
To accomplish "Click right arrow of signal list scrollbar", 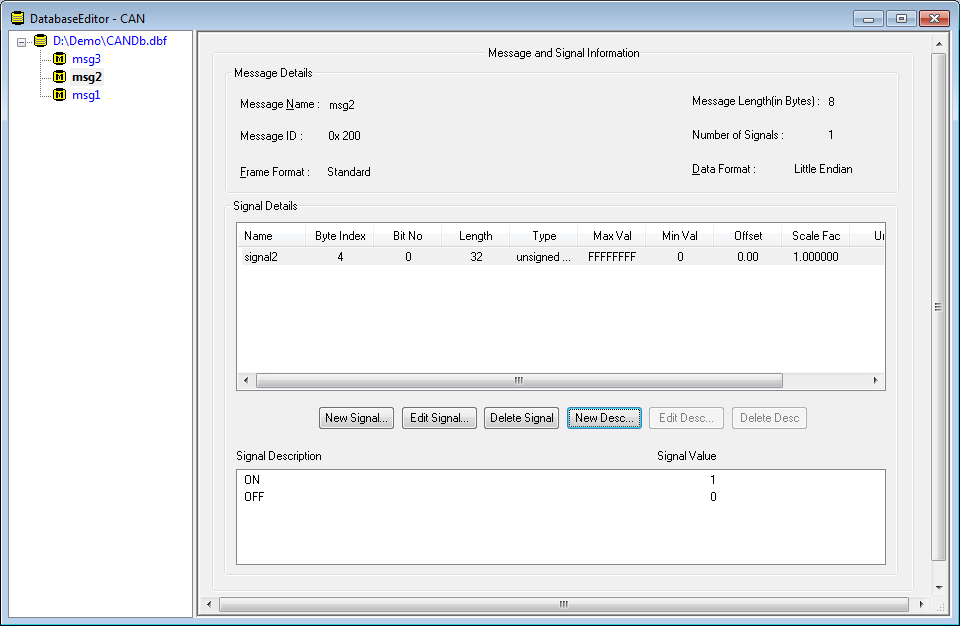I will pyautogui.click(x=876, y=380).
